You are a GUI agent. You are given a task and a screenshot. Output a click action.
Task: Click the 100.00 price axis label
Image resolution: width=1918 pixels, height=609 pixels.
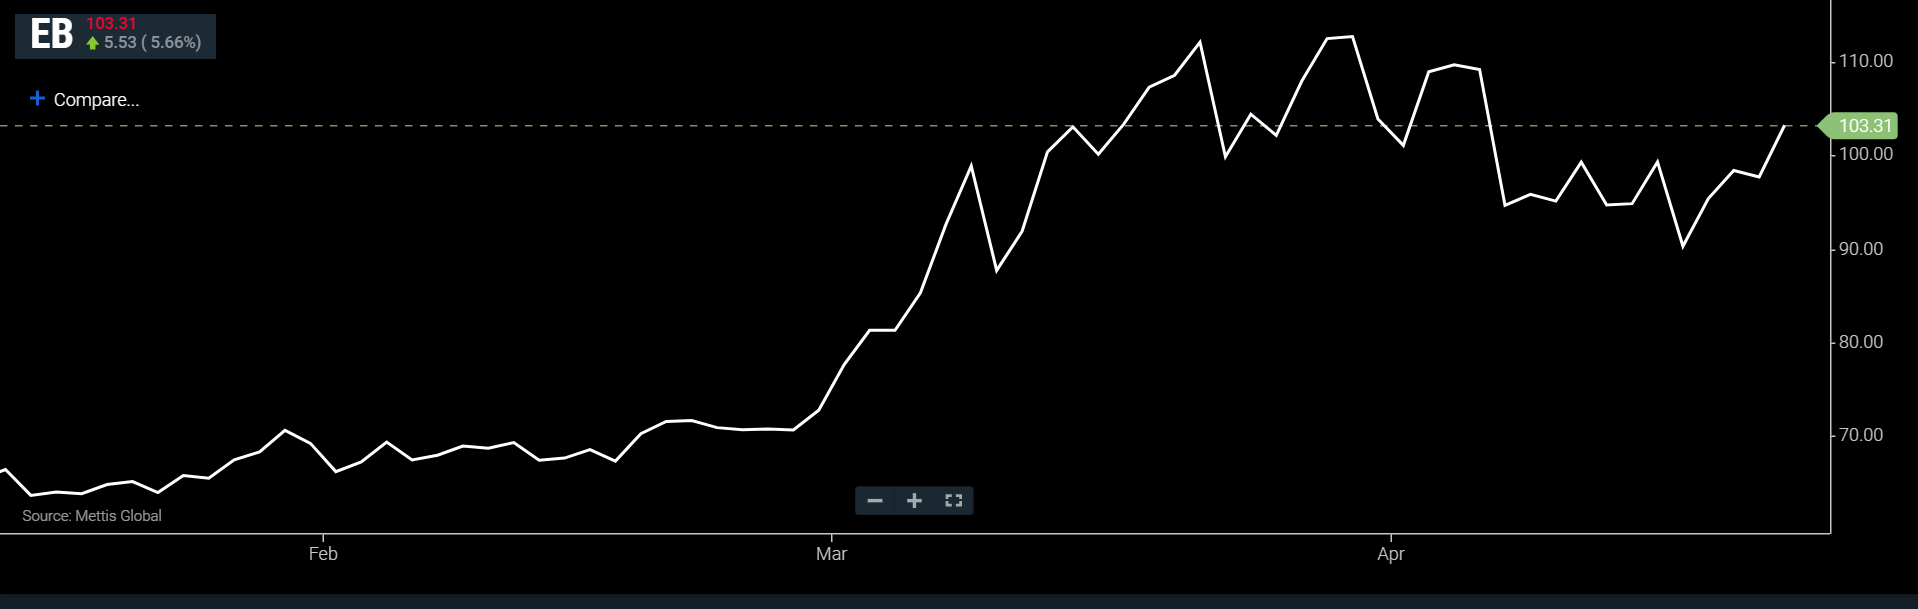pyautogui.click(x=1865, y=154)
